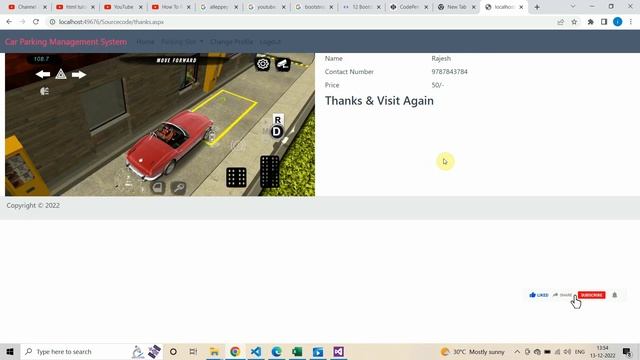Click the camera view icon in game image

(x=283, y=64)
